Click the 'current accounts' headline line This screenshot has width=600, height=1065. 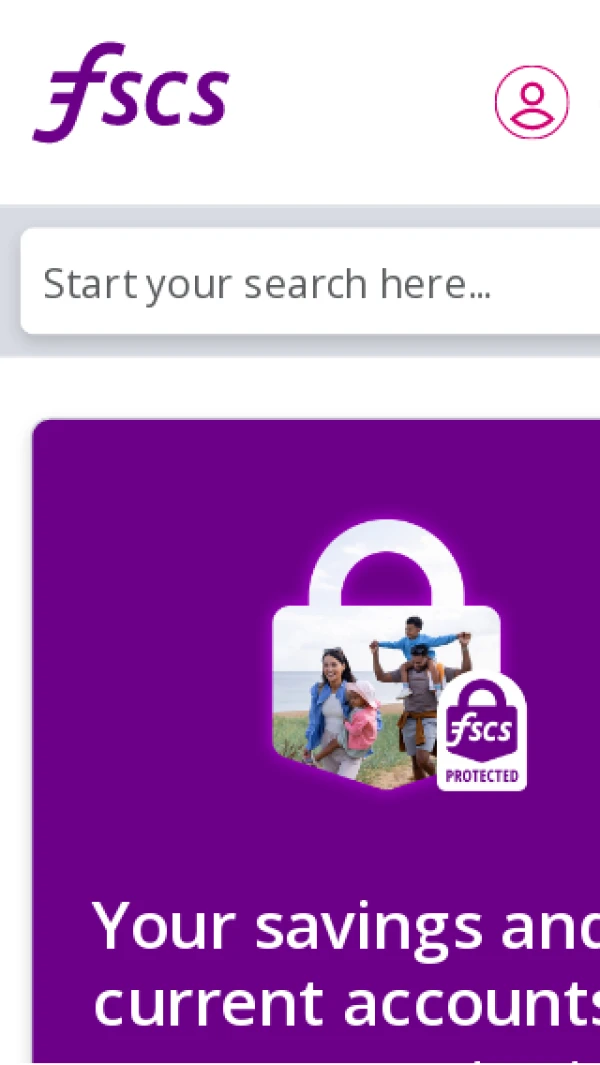click(347, 1002)
